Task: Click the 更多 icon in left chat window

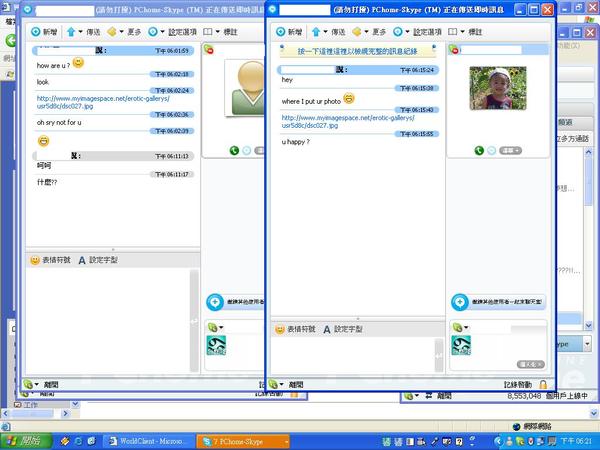Action: click(112, 32)
